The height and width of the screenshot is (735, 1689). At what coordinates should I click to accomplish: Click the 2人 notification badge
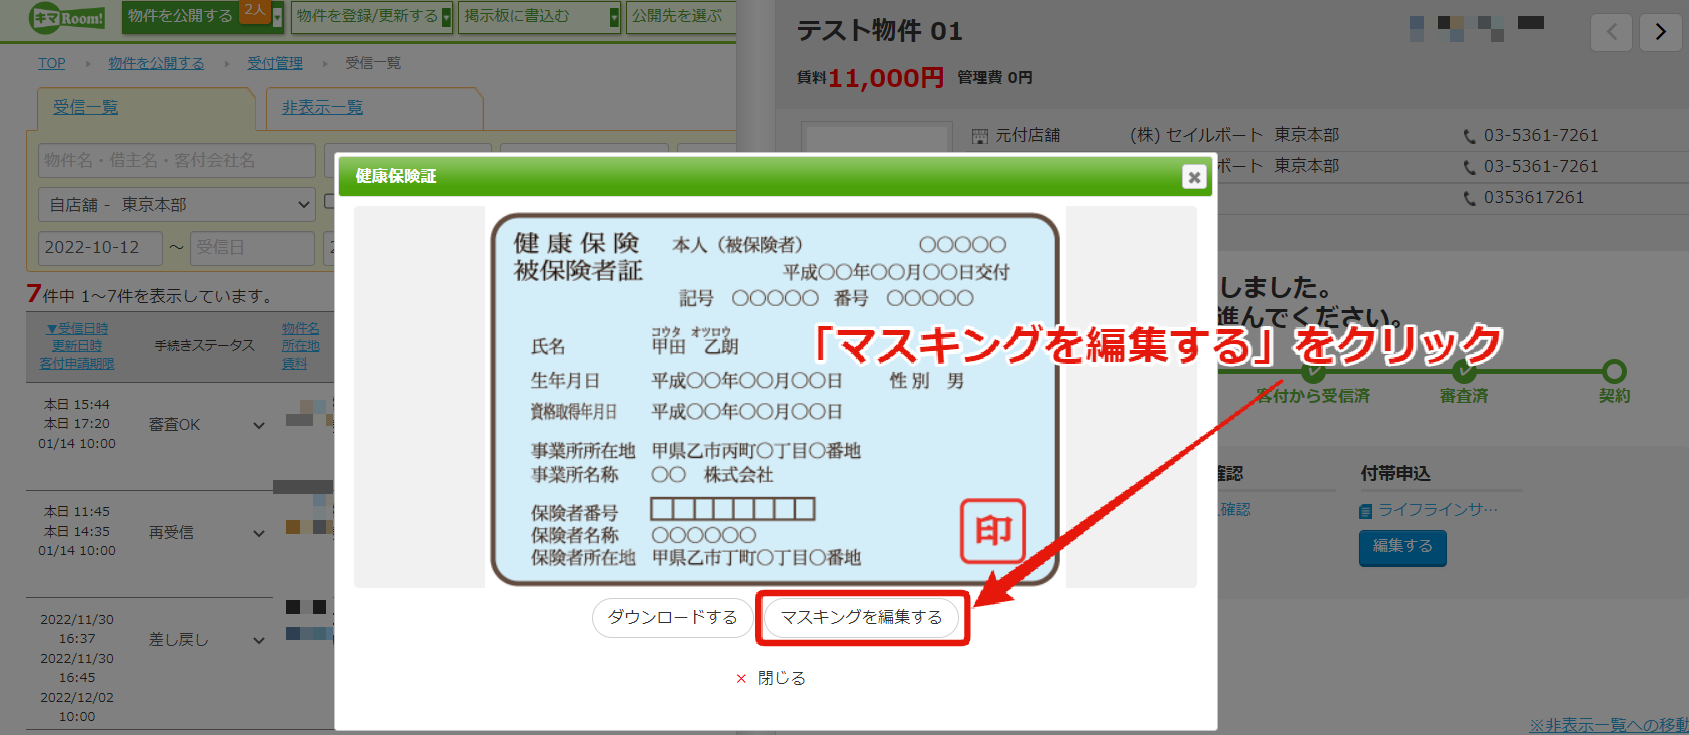[255, 11]
